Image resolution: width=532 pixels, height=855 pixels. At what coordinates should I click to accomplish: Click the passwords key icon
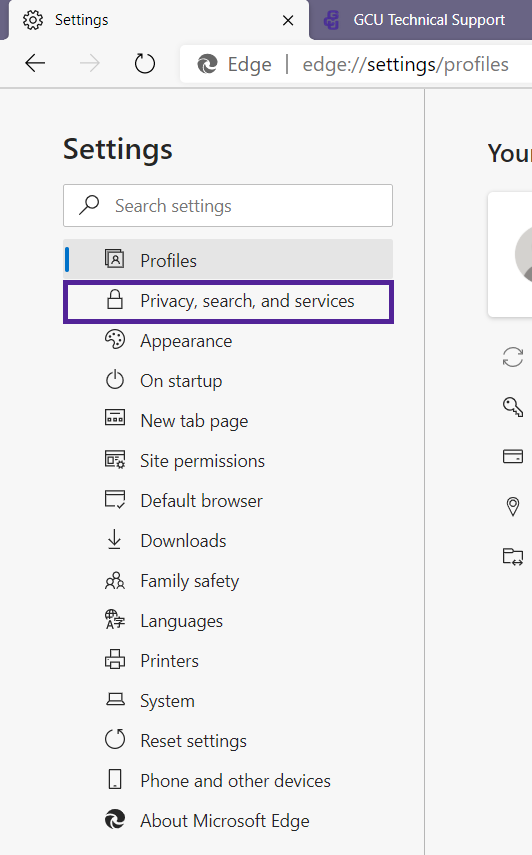click(512, 407)
